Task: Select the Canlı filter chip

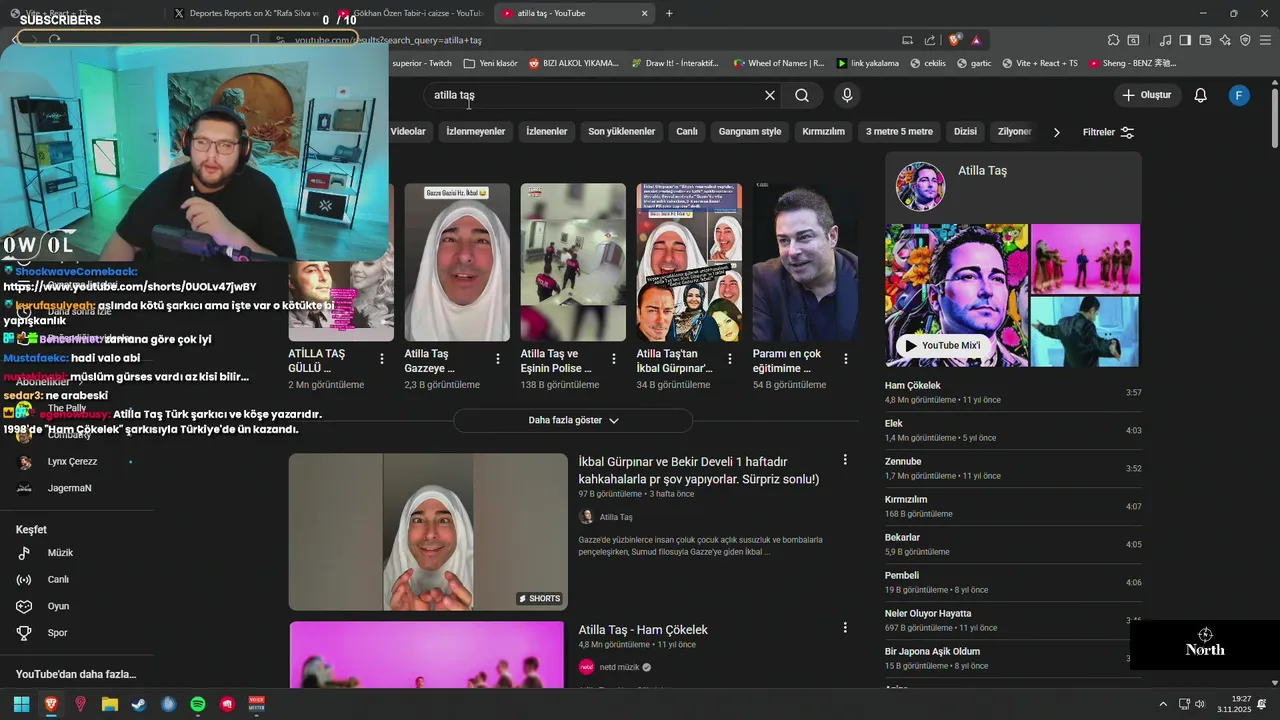Action: 687,131
